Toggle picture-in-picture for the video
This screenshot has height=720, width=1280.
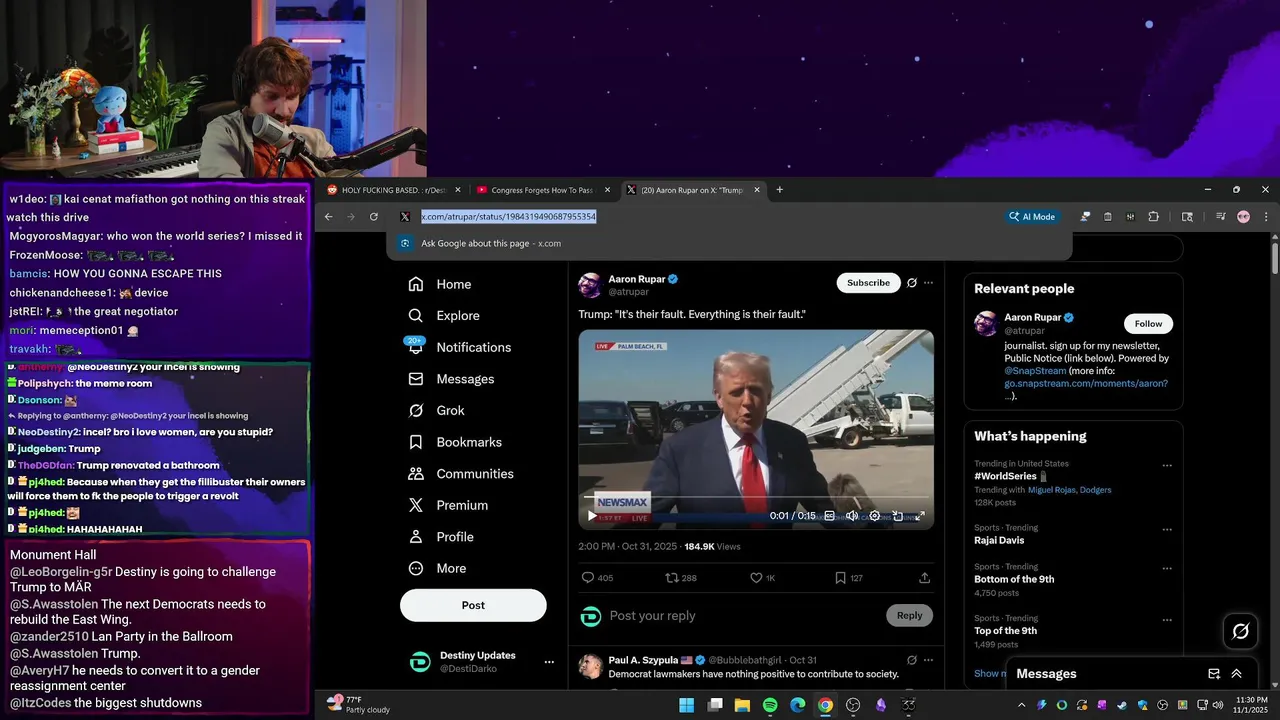click(x=897, y=516)
